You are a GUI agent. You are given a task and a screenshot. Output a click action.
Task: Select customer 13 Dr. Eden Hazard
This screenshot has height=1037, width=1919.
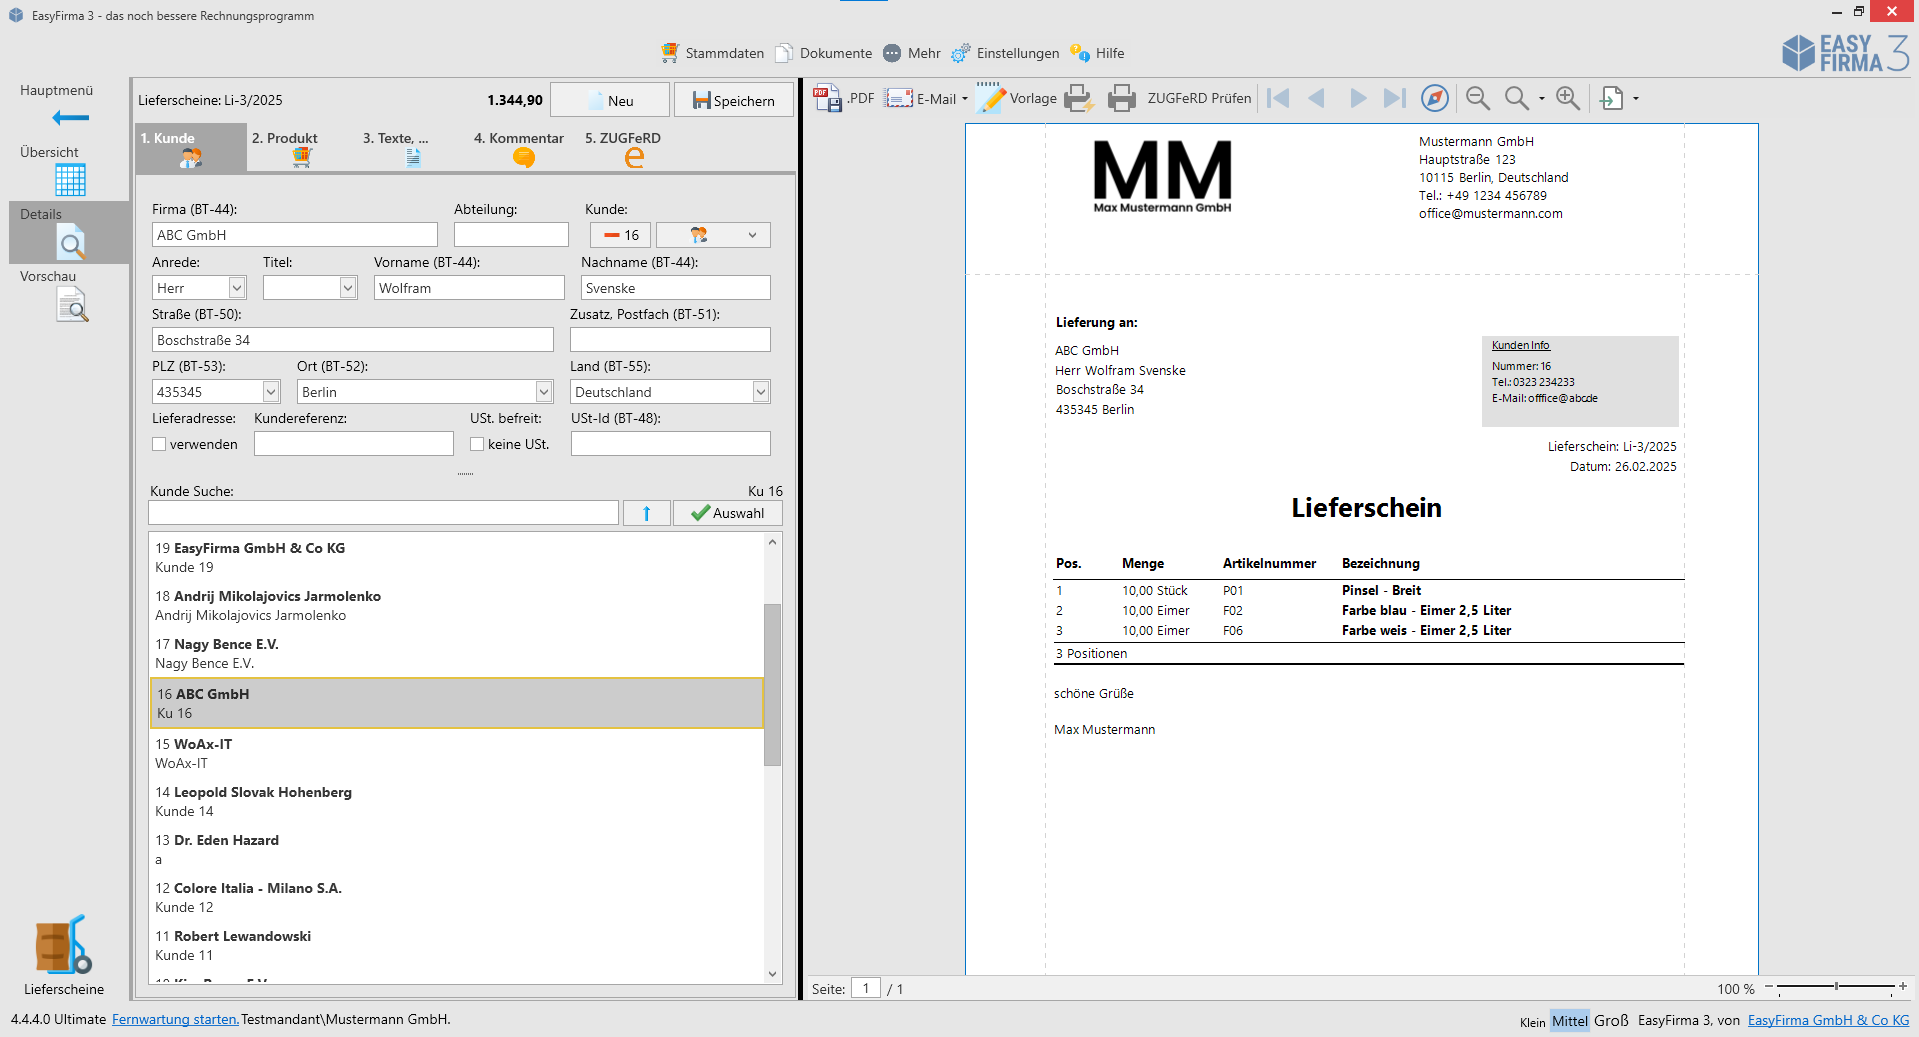point(456,849)
